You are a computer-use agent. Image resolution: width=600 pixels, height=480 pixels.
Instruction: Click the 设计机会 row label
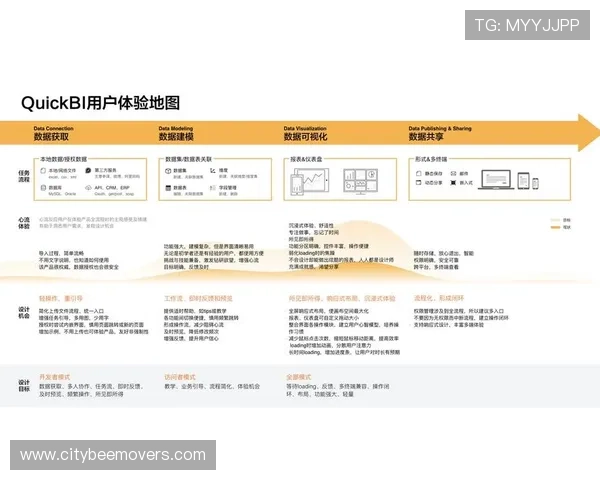pyautogui.click(x=24, y=312)
